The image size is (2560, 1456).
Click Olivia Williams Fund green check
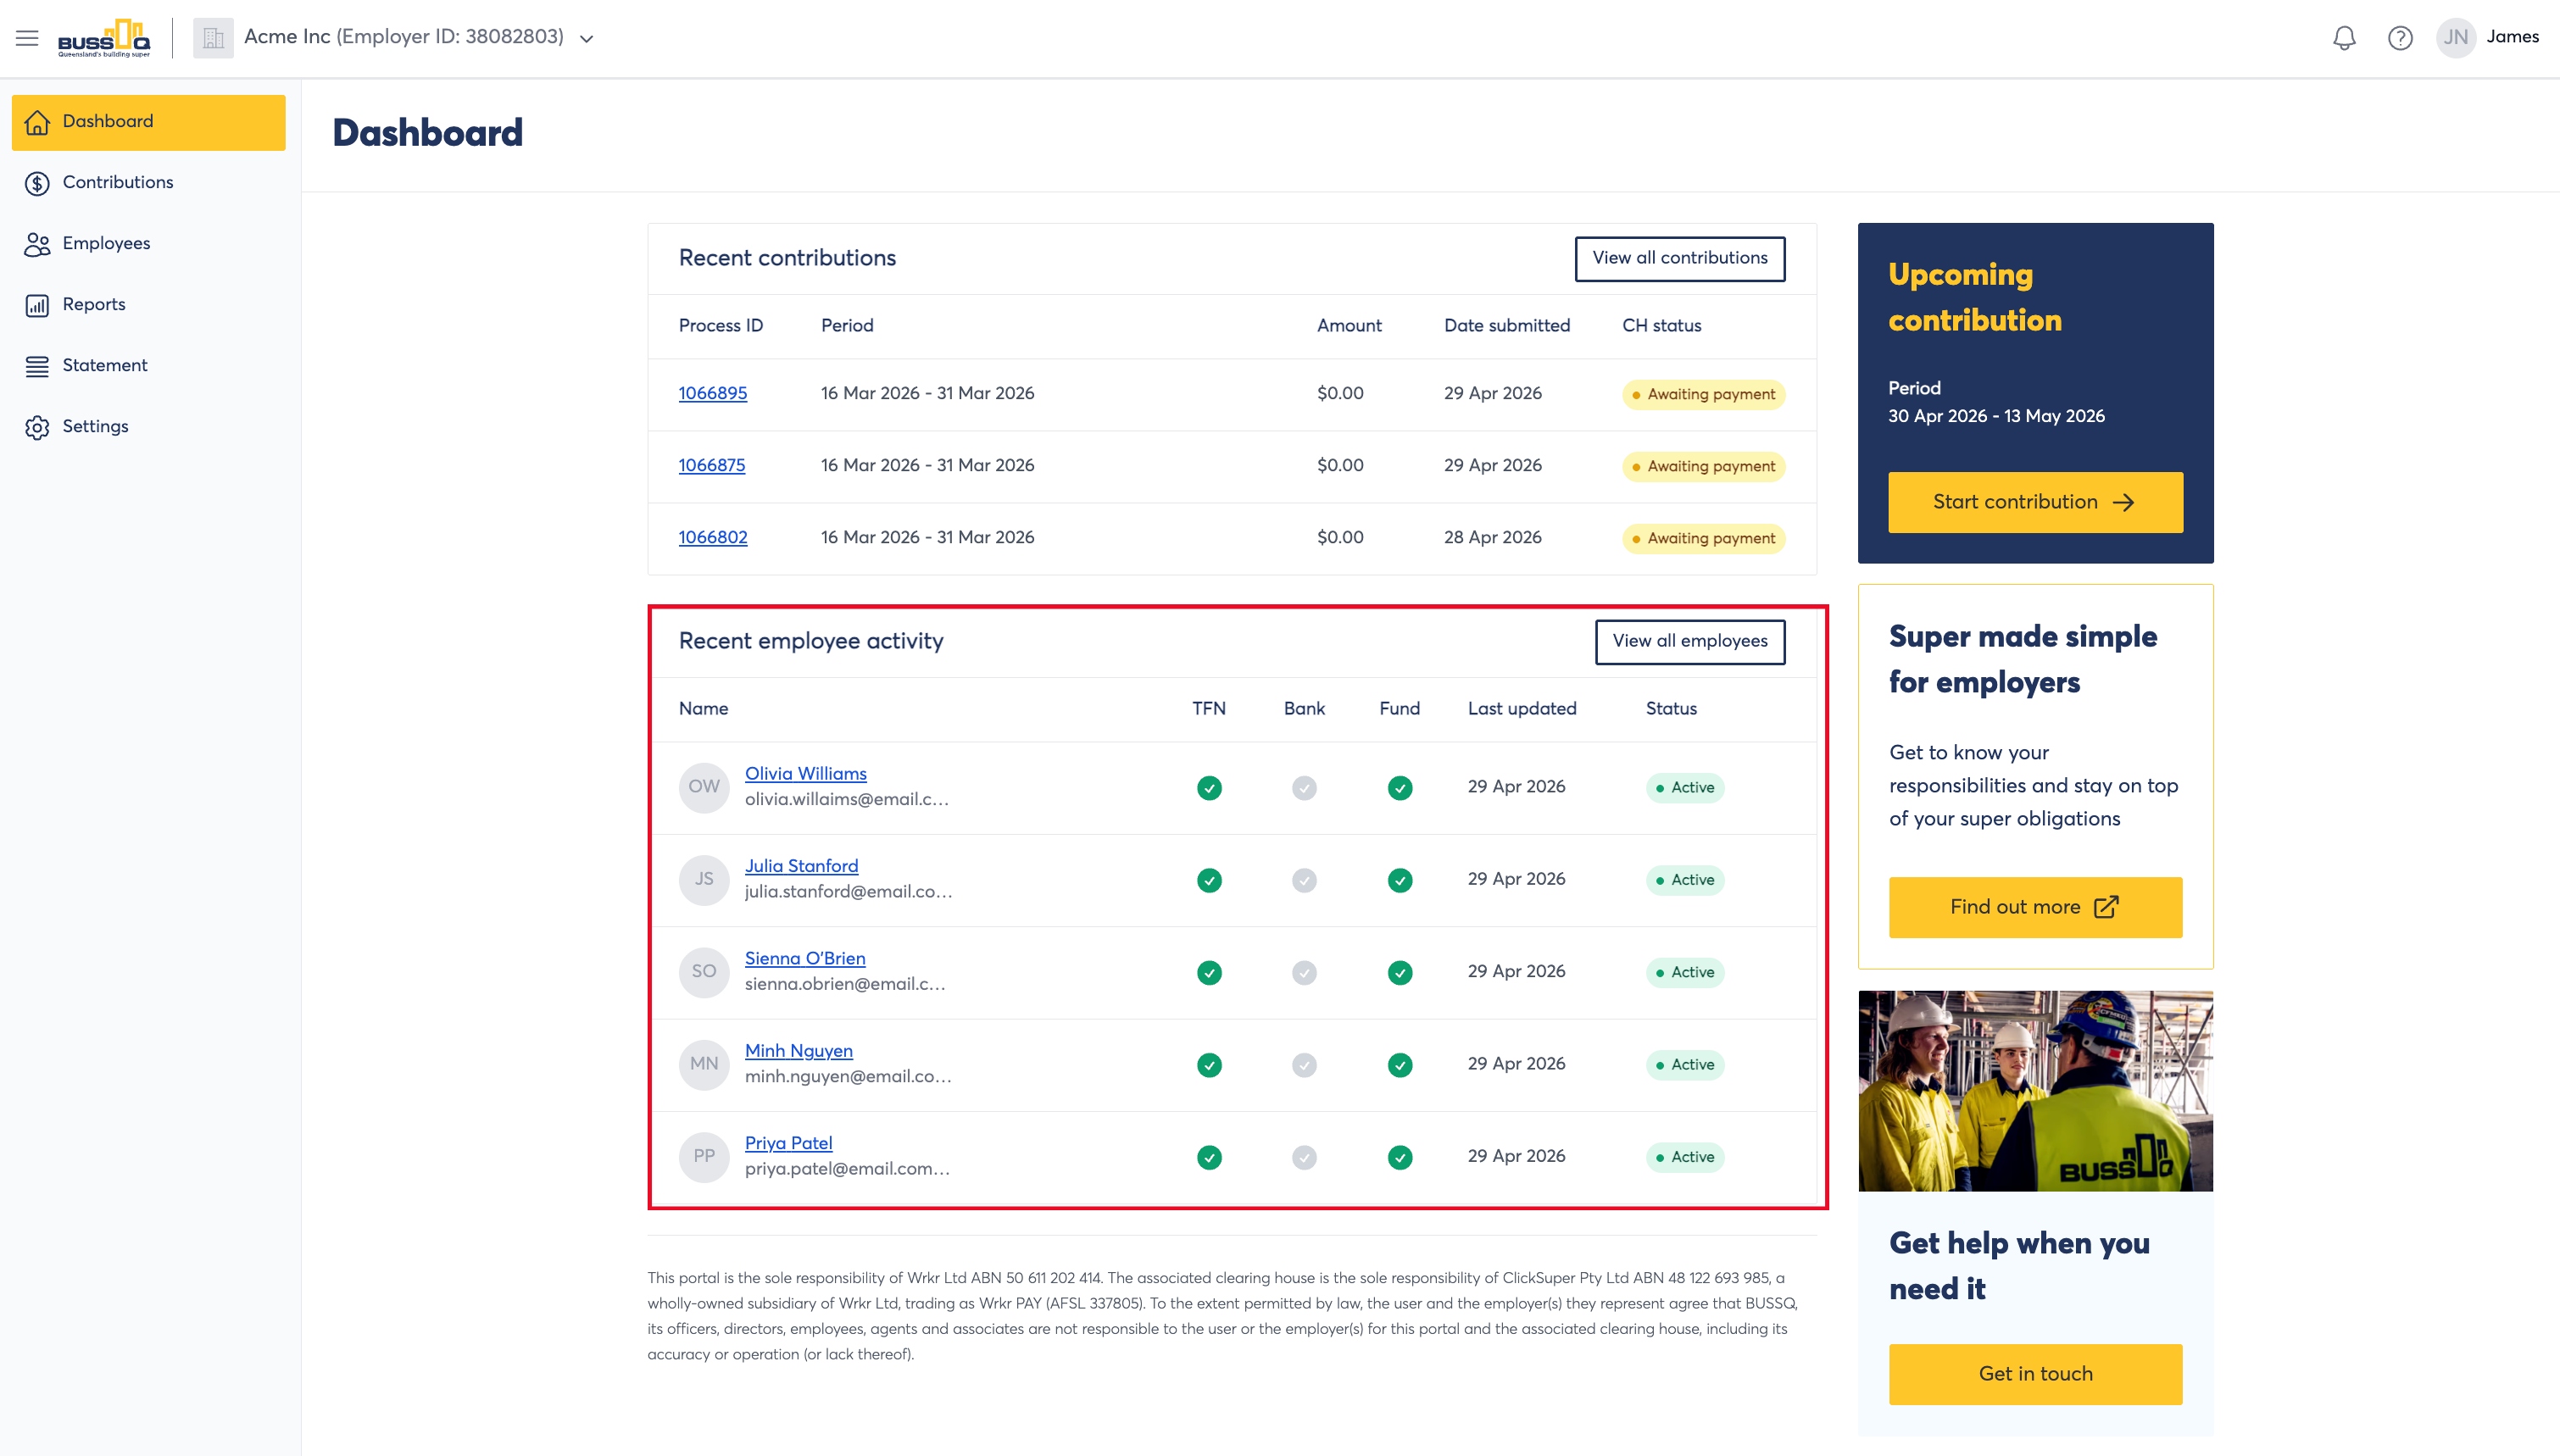point(1400,789)
